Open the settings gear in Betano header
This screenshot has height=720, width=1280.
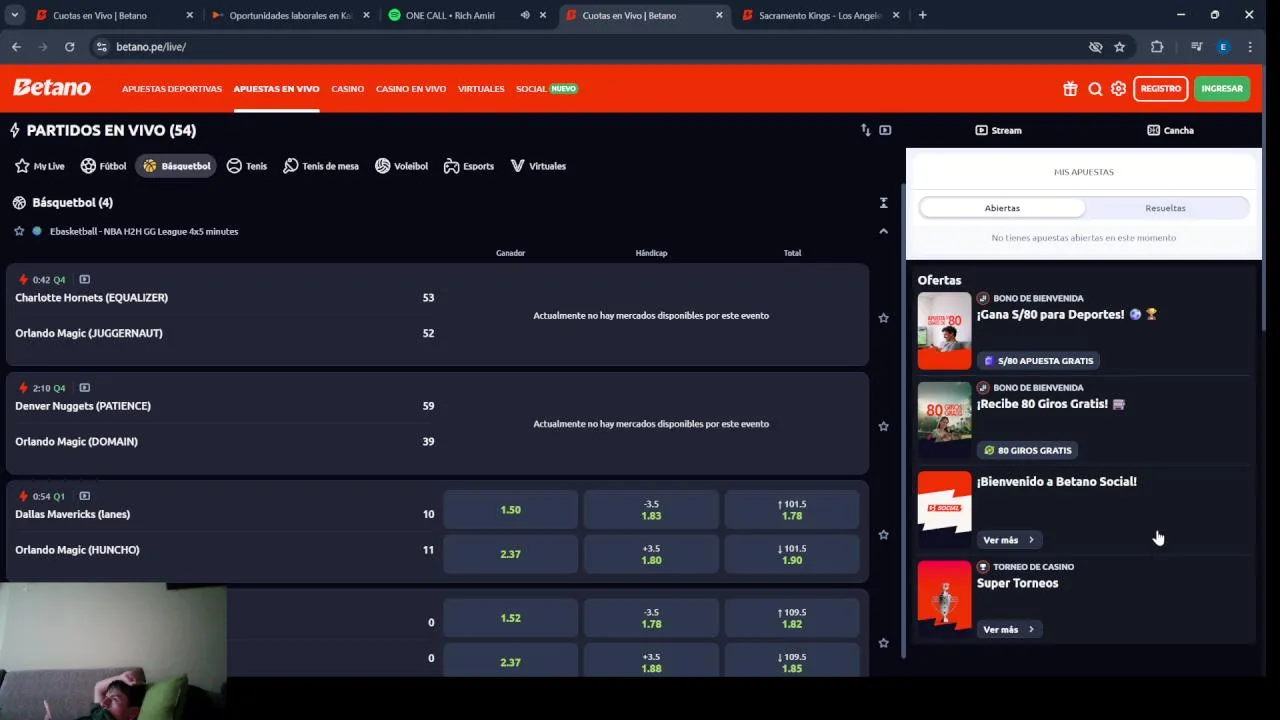[1119, 89]
